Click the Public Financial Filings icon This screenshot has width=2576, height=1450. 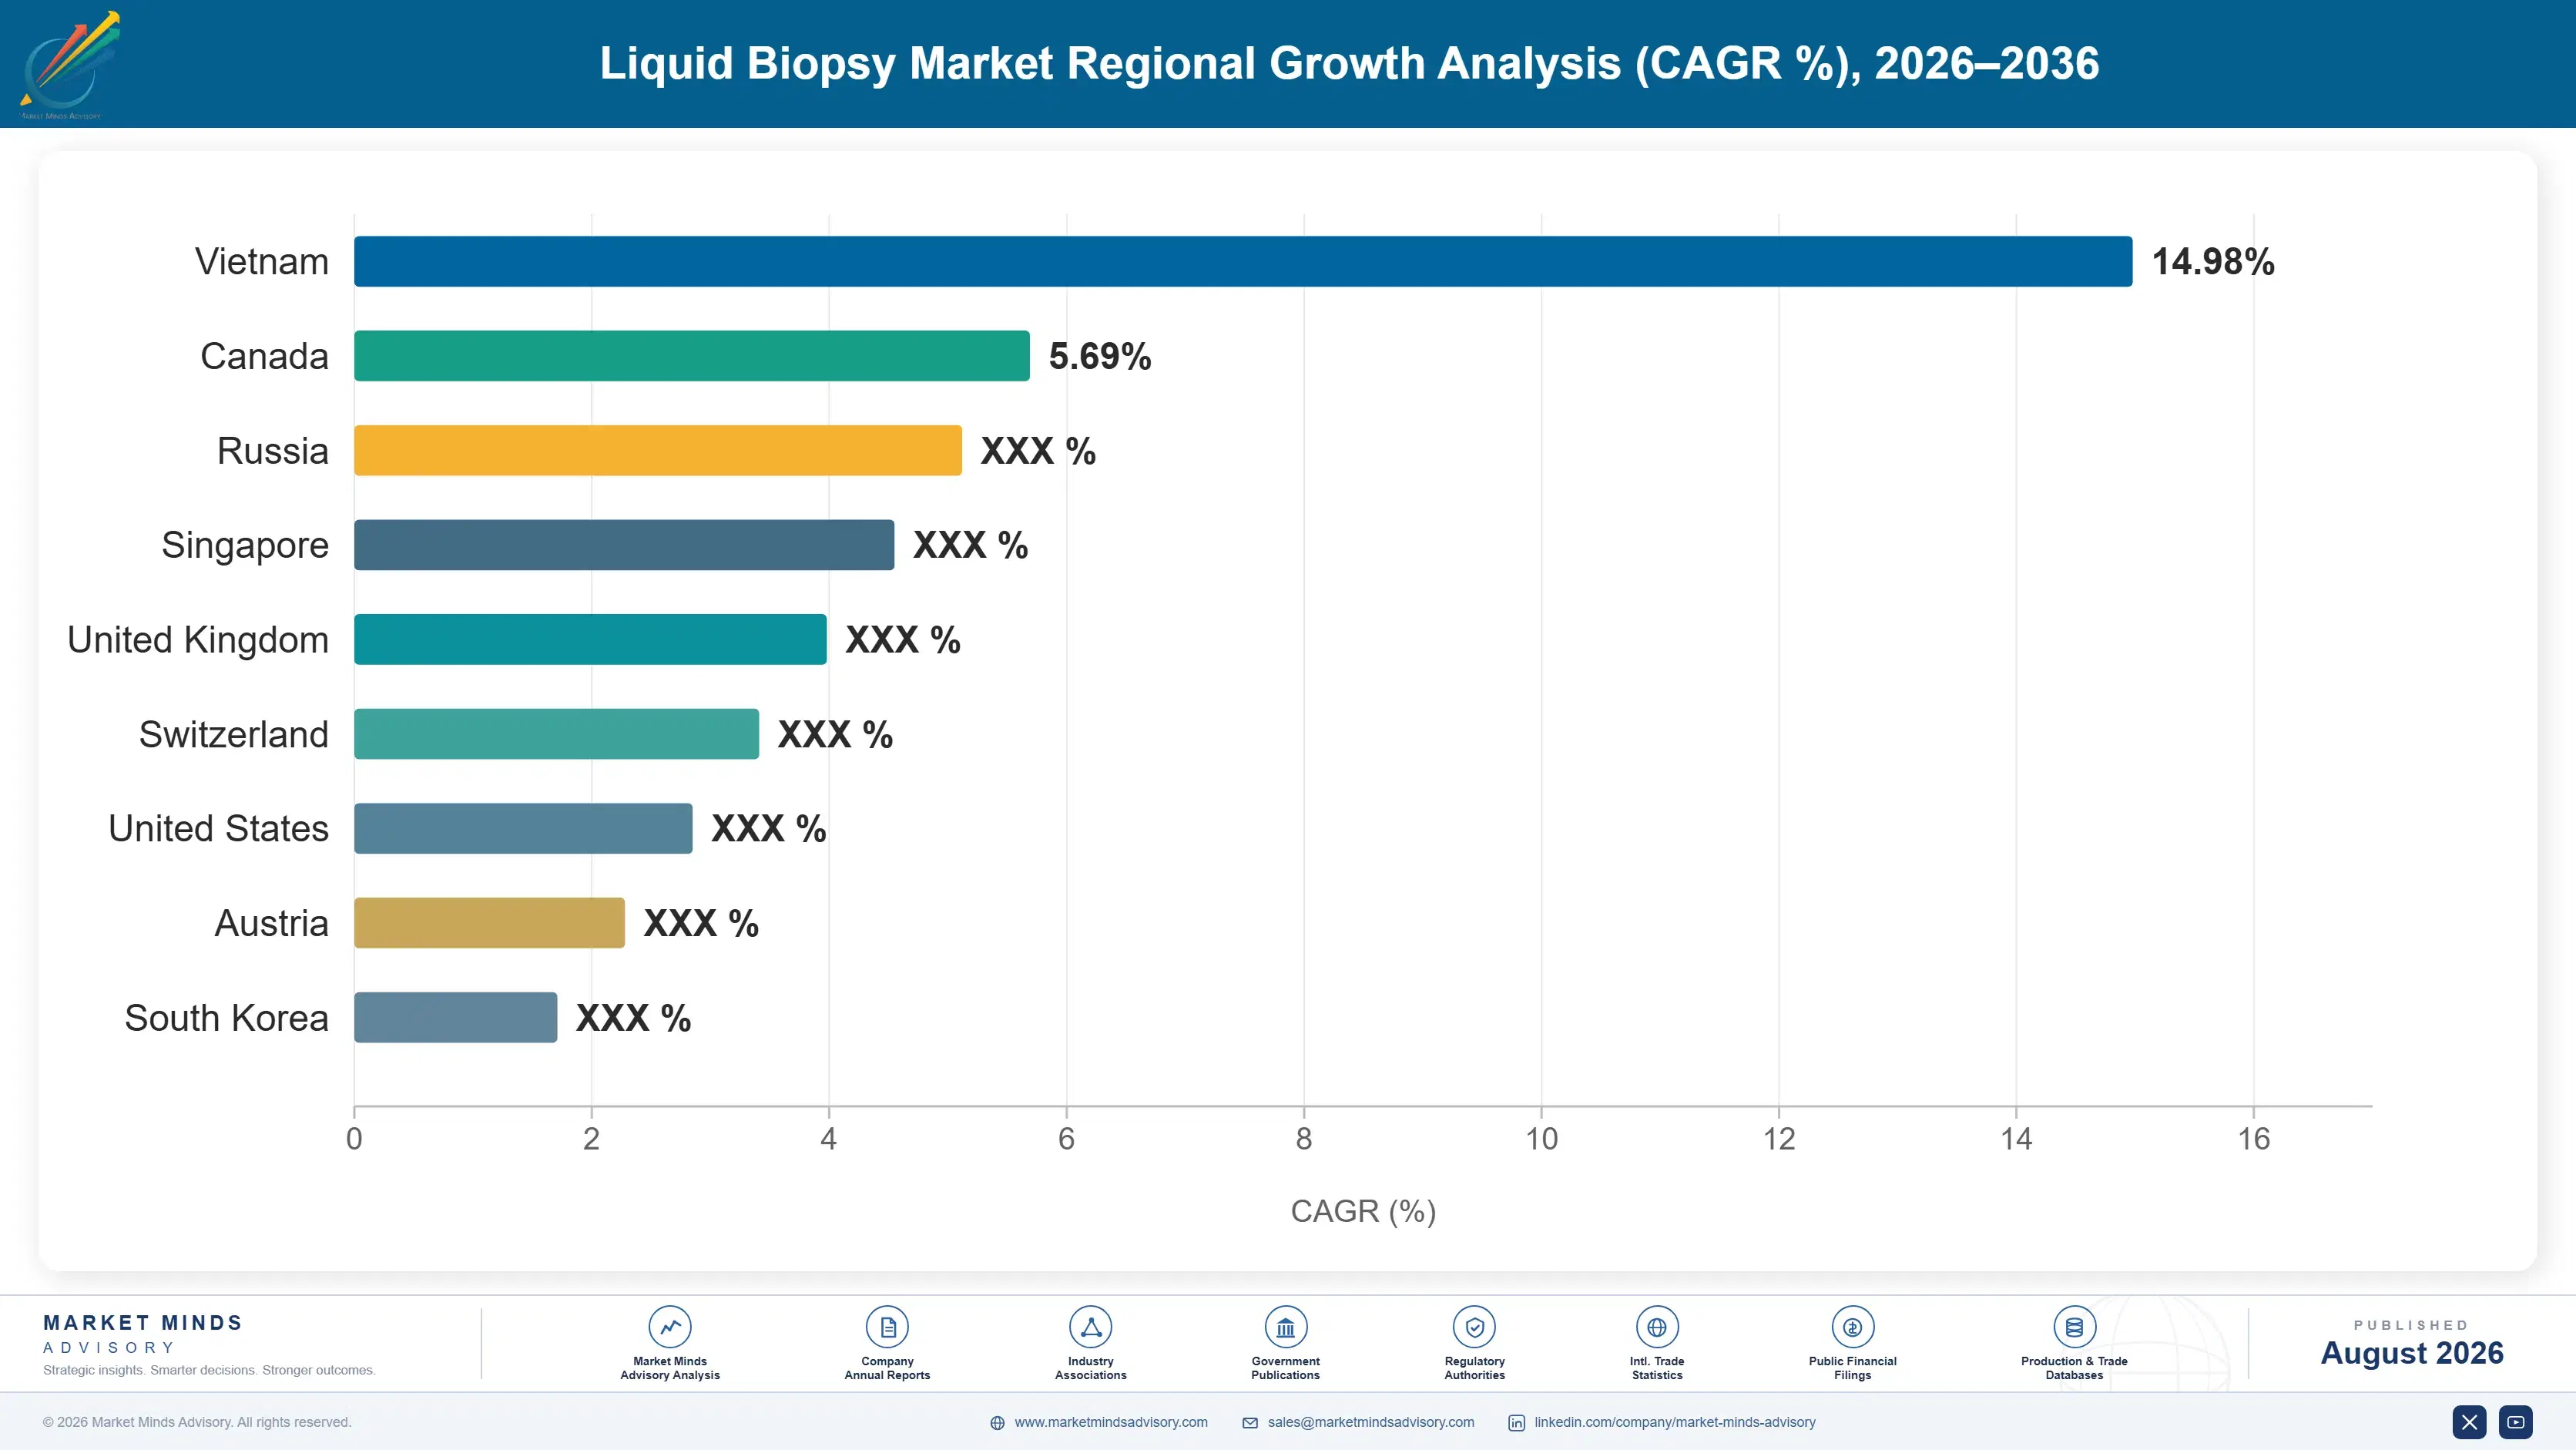(1852, 1327)
